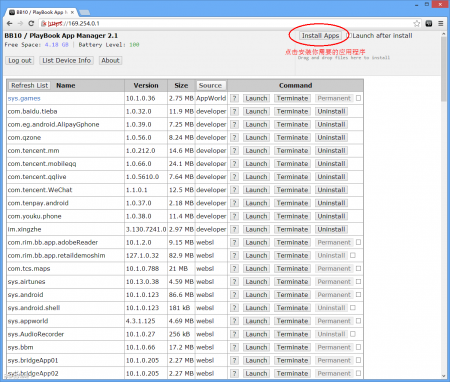
Task: Uninstall com.tencent.WeChat
Action: point(331,190)
